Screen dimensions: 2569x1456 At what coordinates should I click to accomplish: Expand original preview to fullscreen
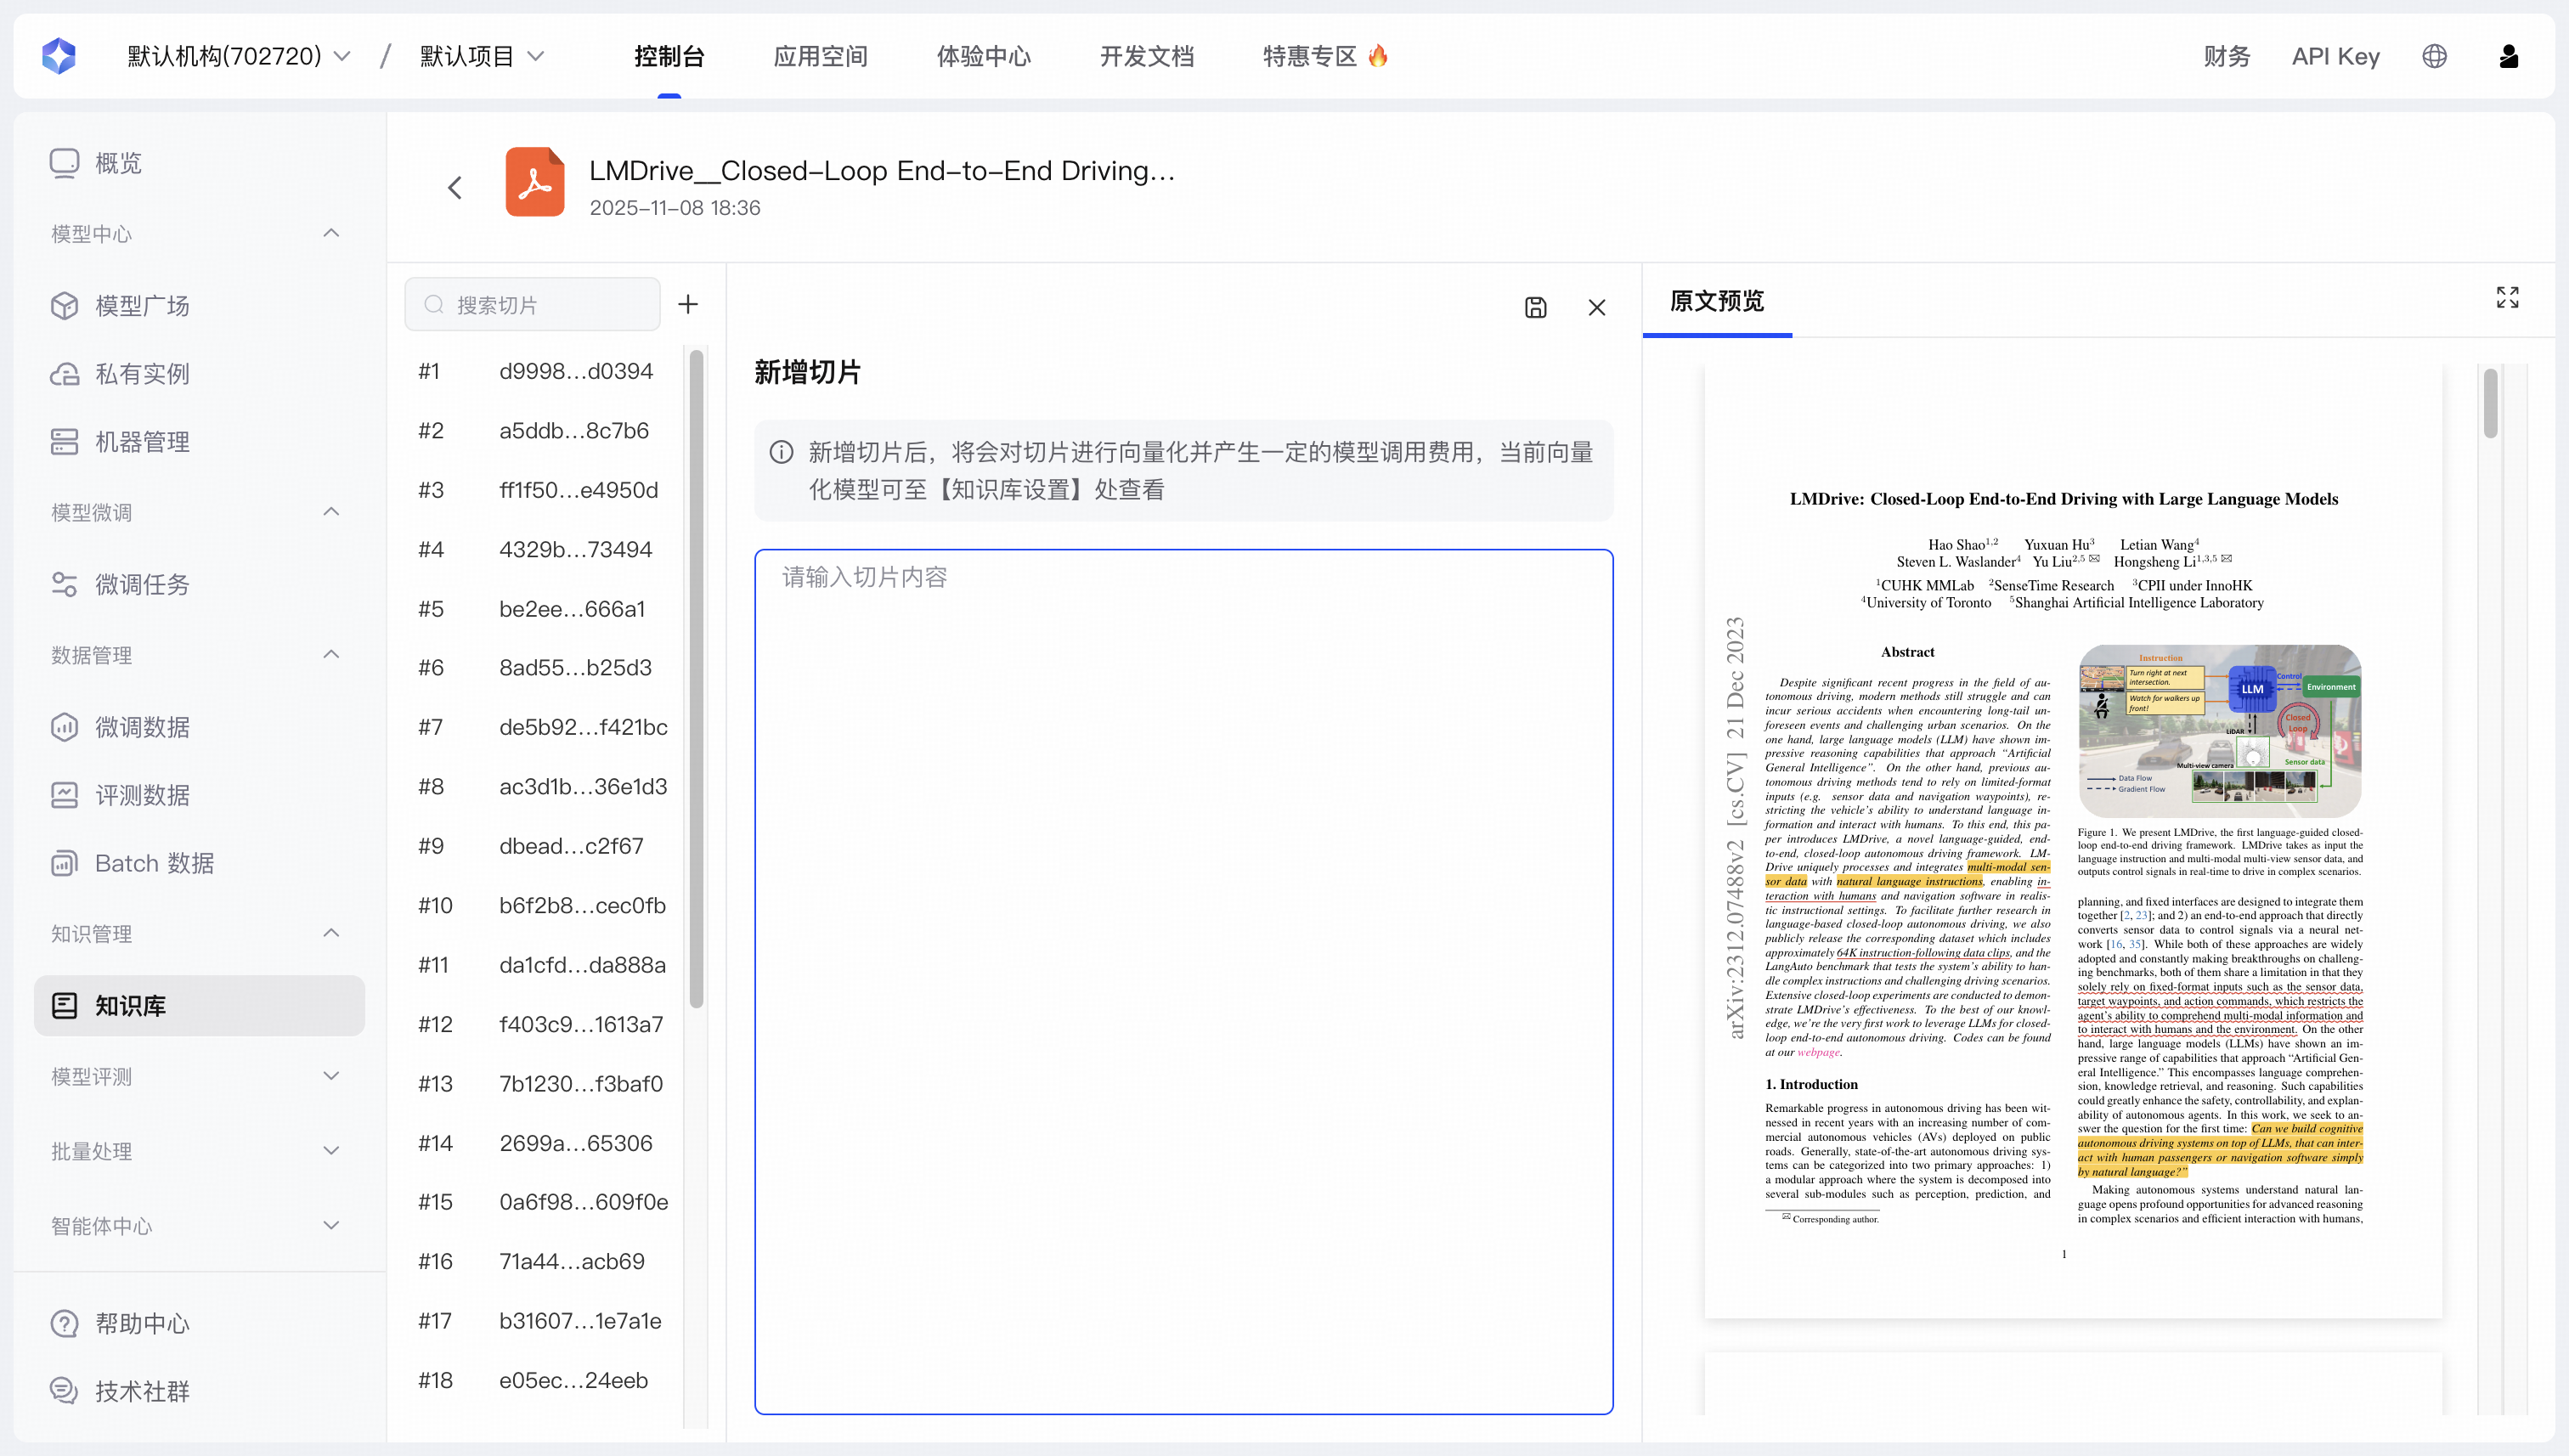pos(2507,297)
